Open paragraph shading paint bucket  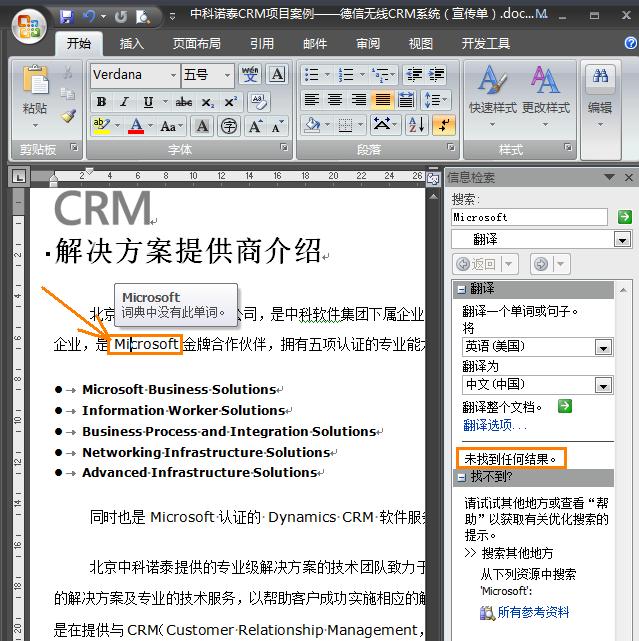312,125
